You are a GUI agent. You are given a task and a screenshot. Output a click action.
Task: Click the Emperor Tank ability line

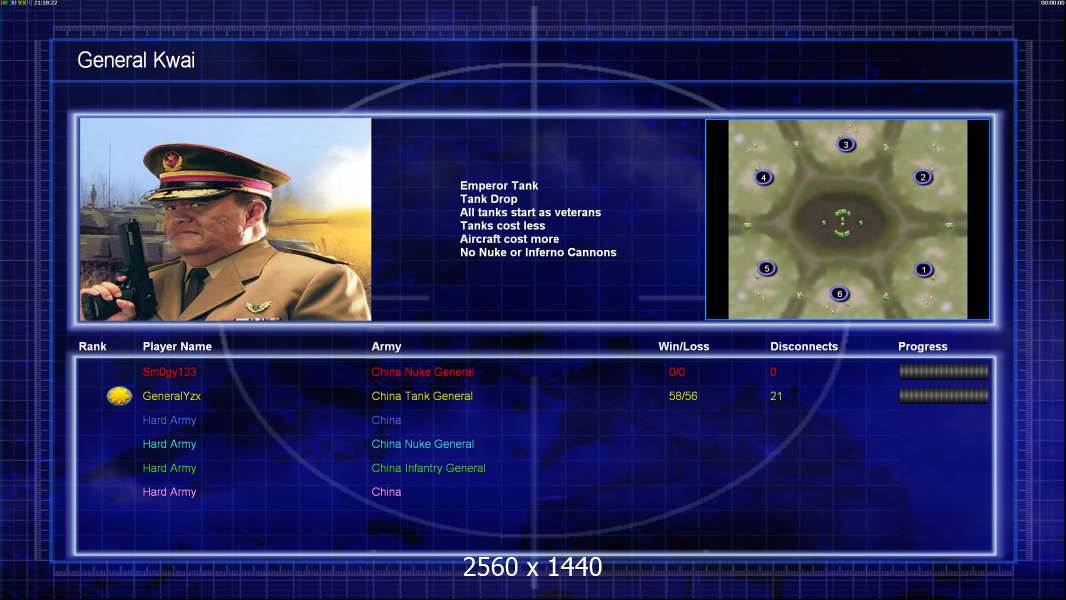(499, 186)
